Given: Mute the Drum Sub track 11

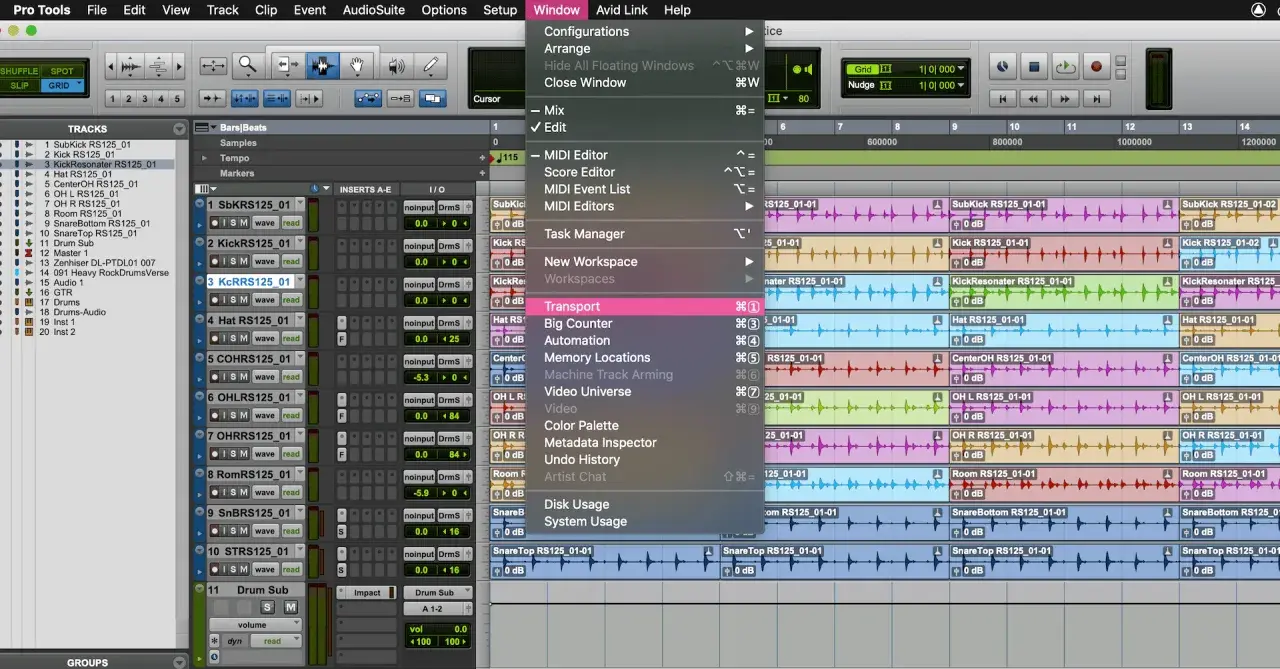Looking at the screenshot, I should [291, 607].
